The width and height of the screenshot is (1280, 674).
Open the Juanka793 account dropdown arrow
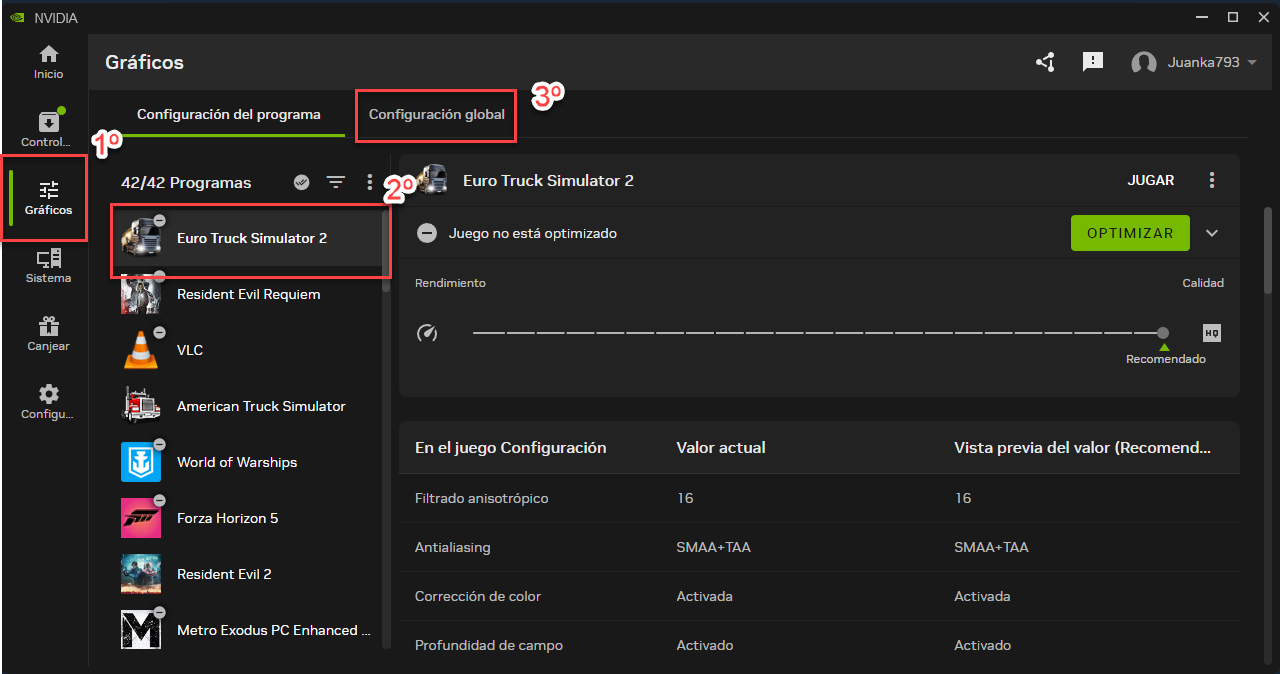coord(1252,63)
